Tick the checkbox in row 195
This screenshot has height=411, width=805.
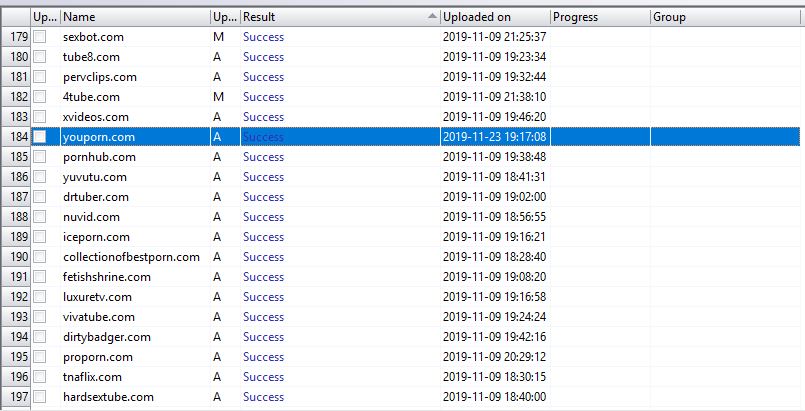(x=40, y=357)
